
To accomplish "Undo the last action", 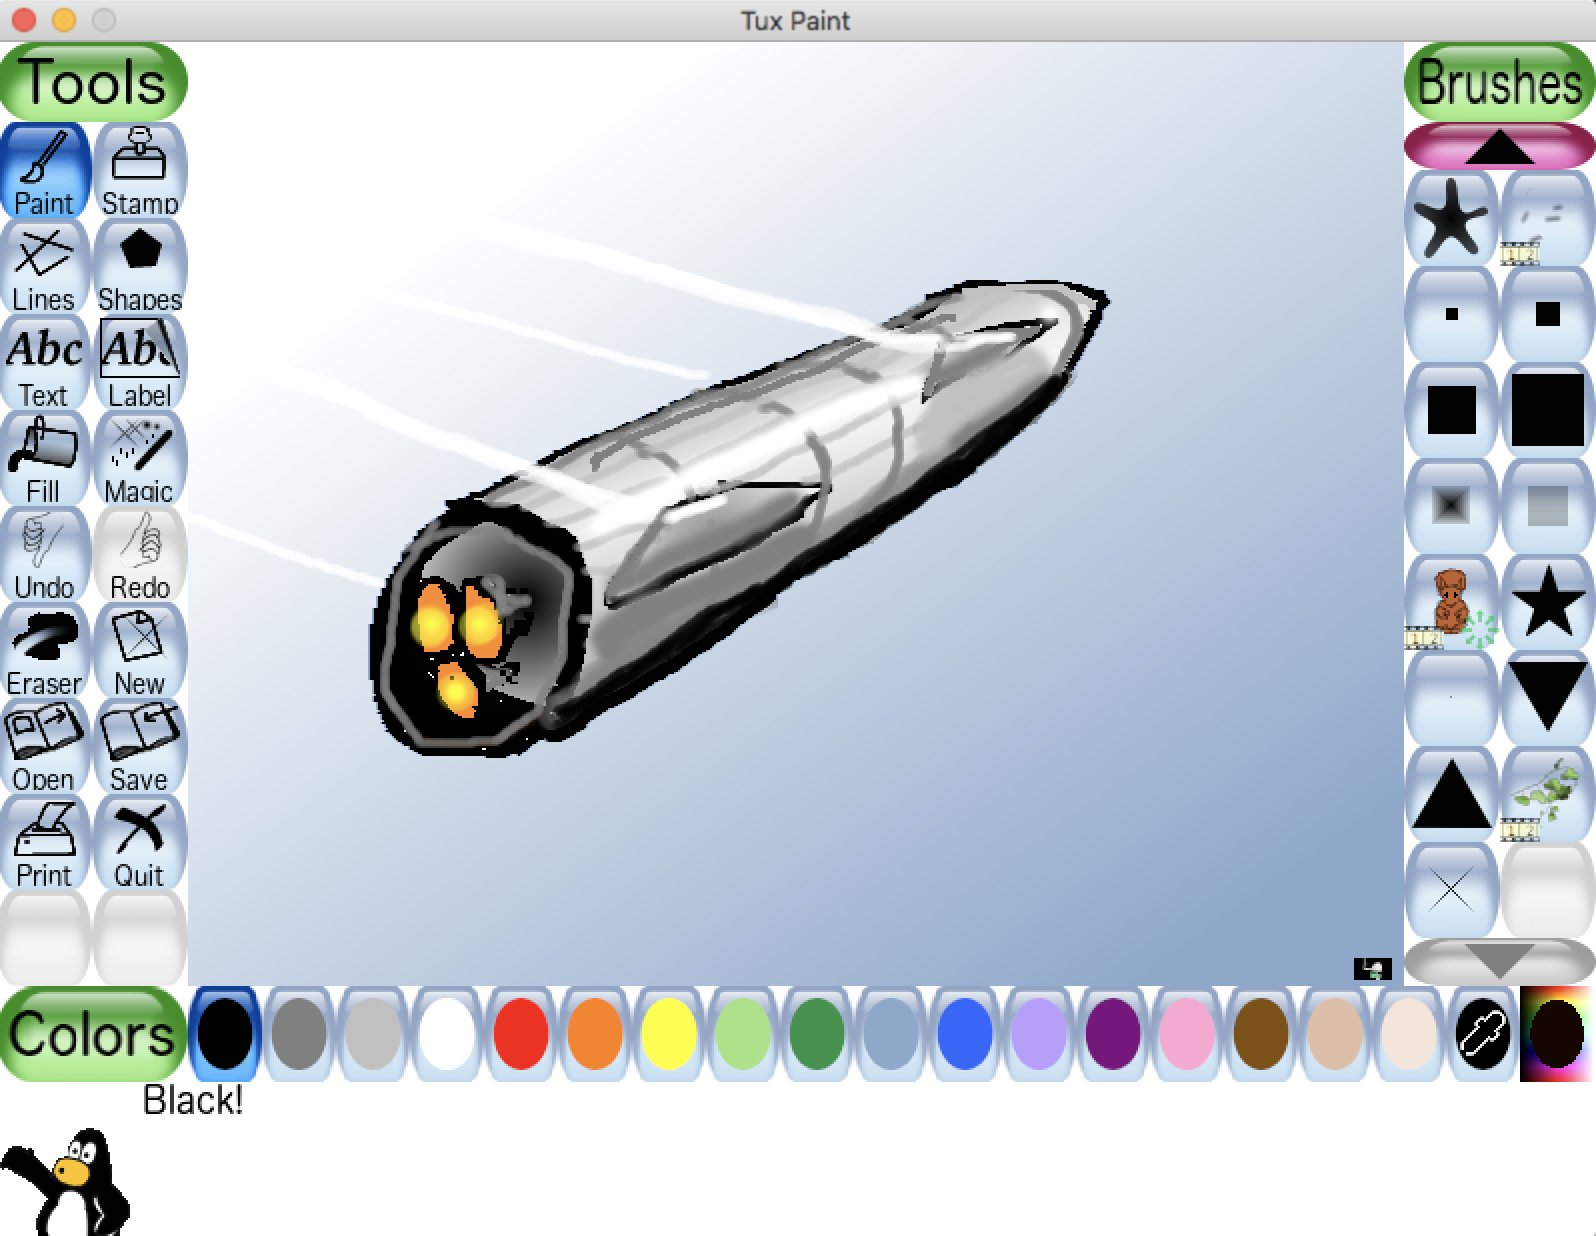I will click(x=45, y=555).
